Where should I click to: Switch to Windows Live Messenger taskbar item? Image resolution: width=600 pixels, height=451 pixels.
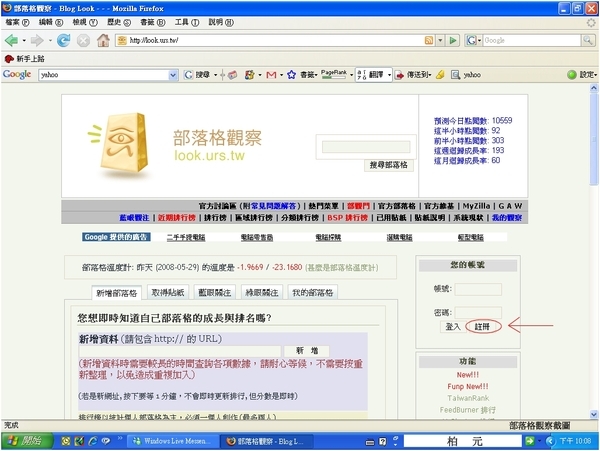pos(173,441)
